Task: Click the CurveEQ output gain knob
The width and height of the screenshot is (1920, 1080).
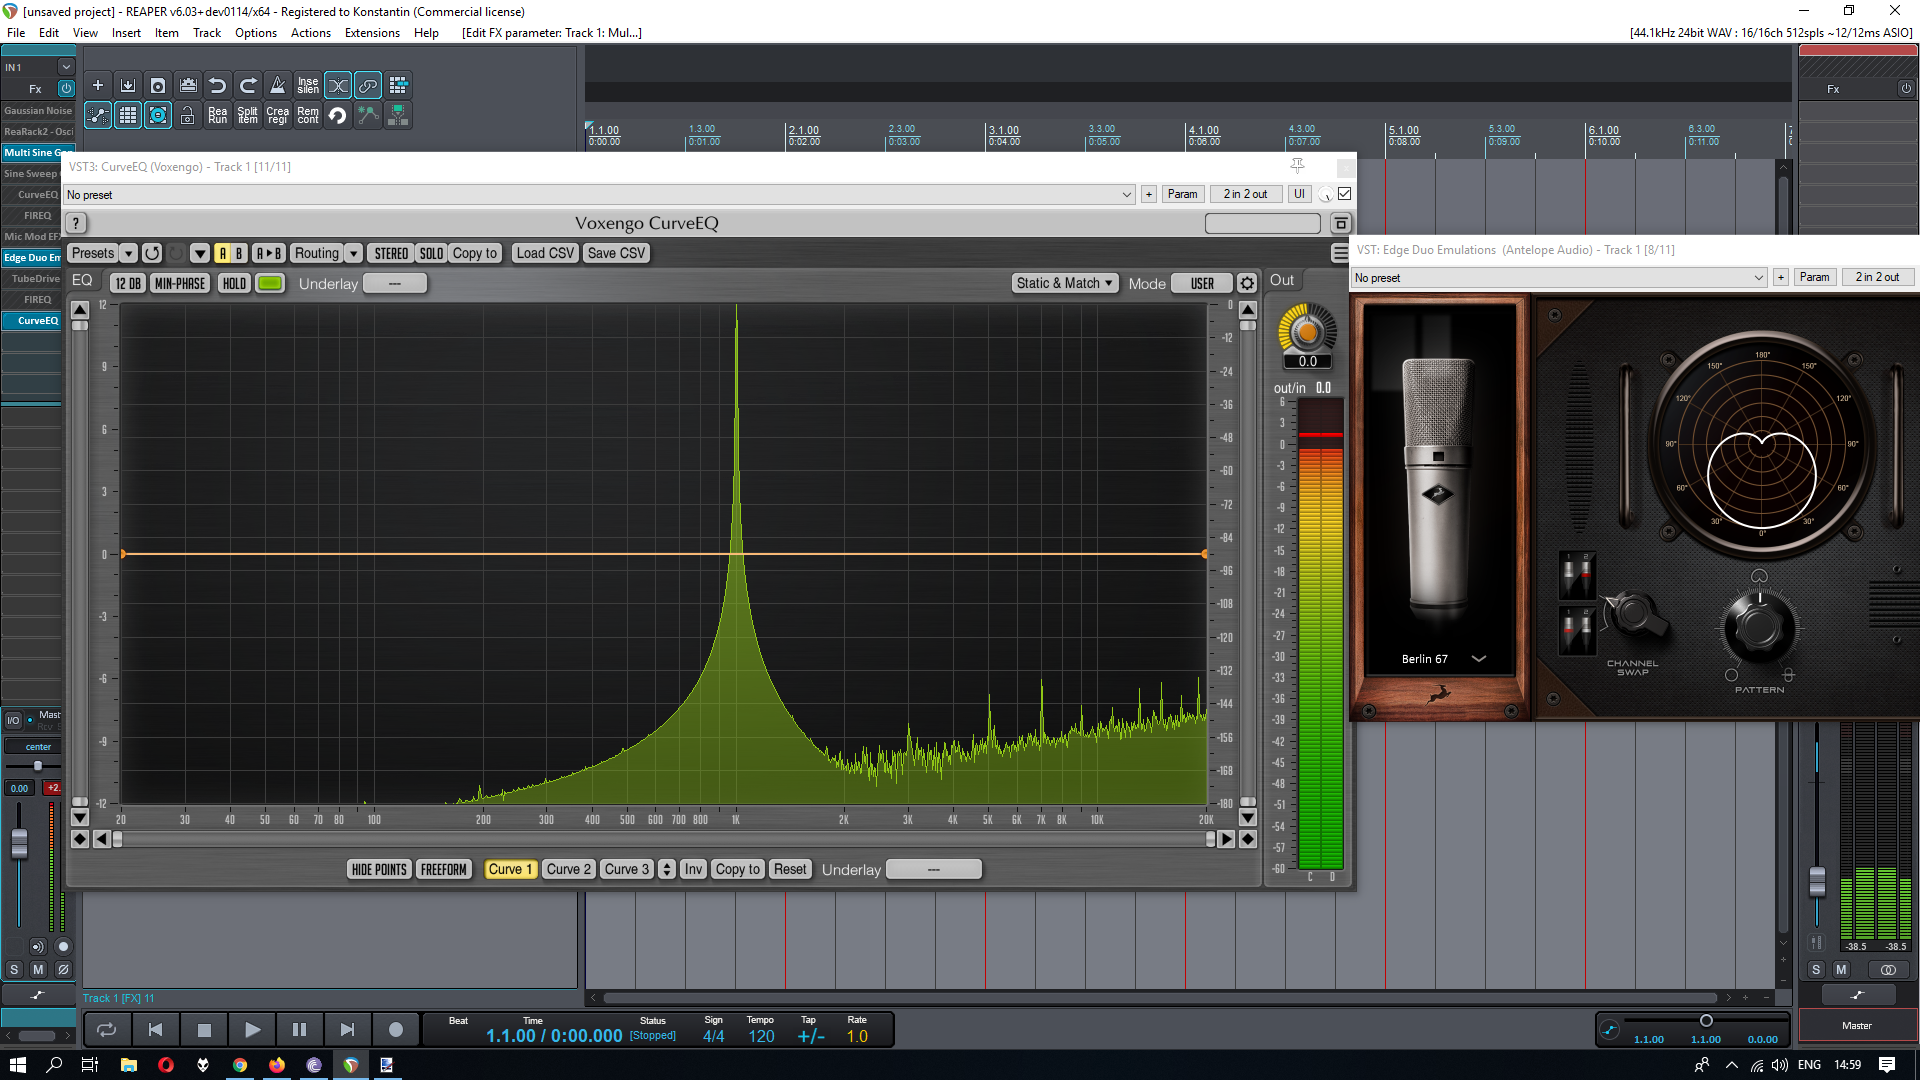Action: (1307, 332)
